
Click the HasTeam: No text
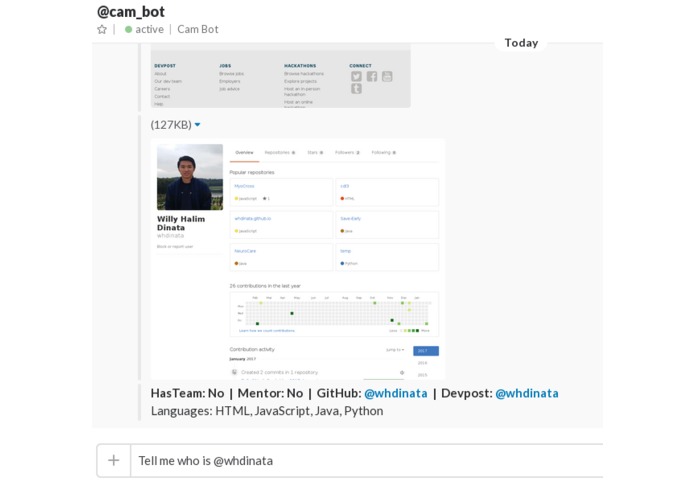187,393
